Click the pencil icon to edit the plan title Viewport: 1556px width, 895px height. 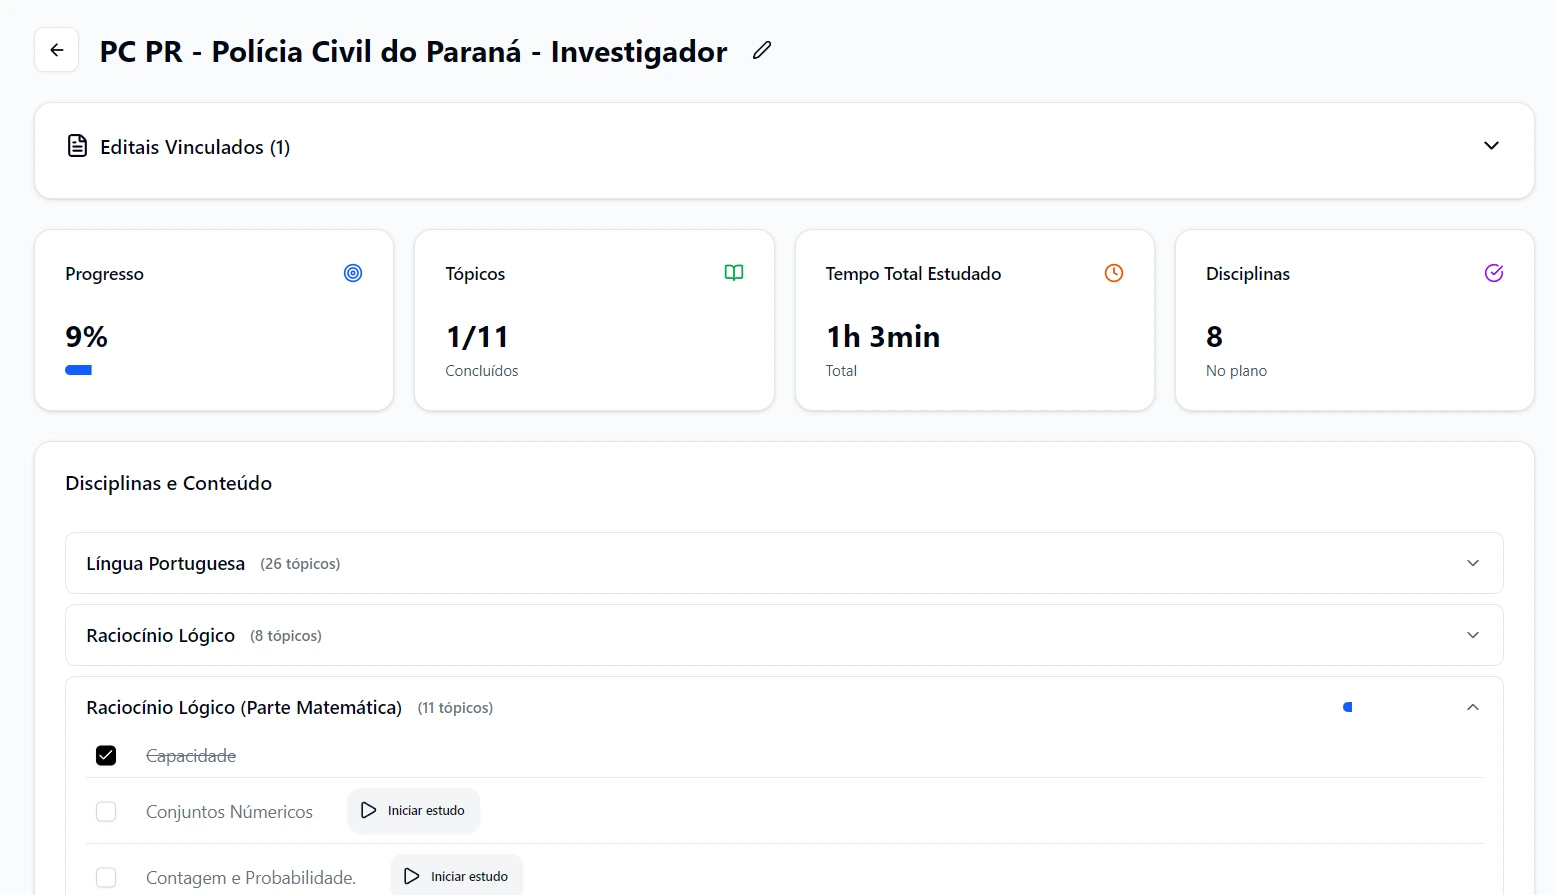761,50
